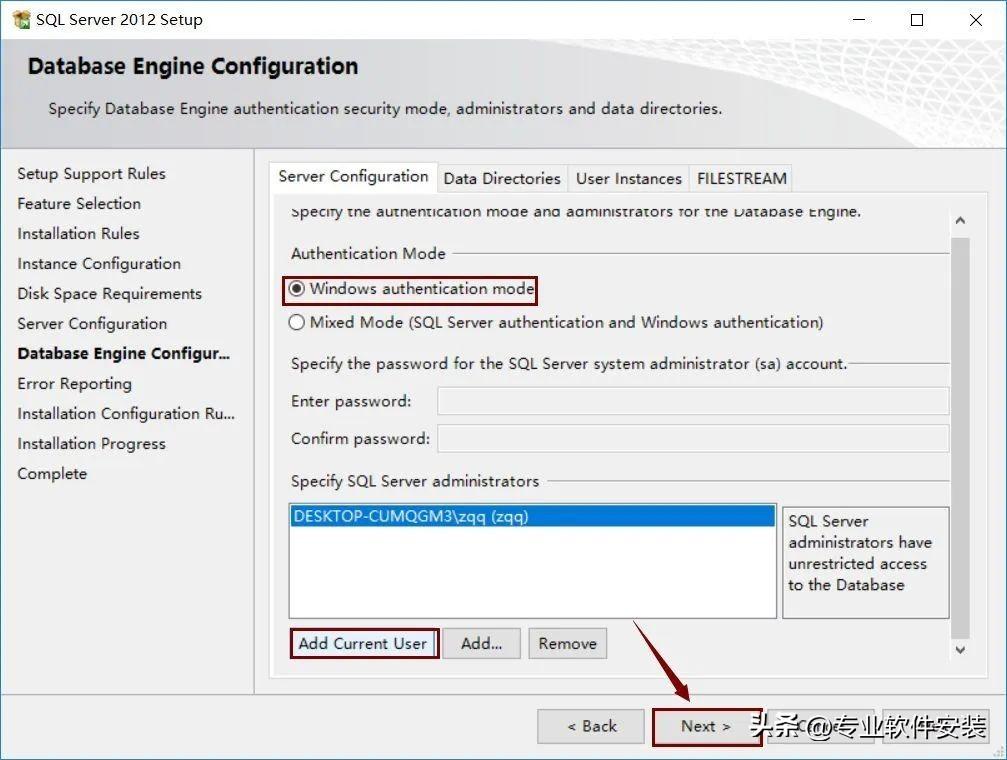Select Windows authentication mode radio button
Screen dimensions: 1007x760
[297, 289]
